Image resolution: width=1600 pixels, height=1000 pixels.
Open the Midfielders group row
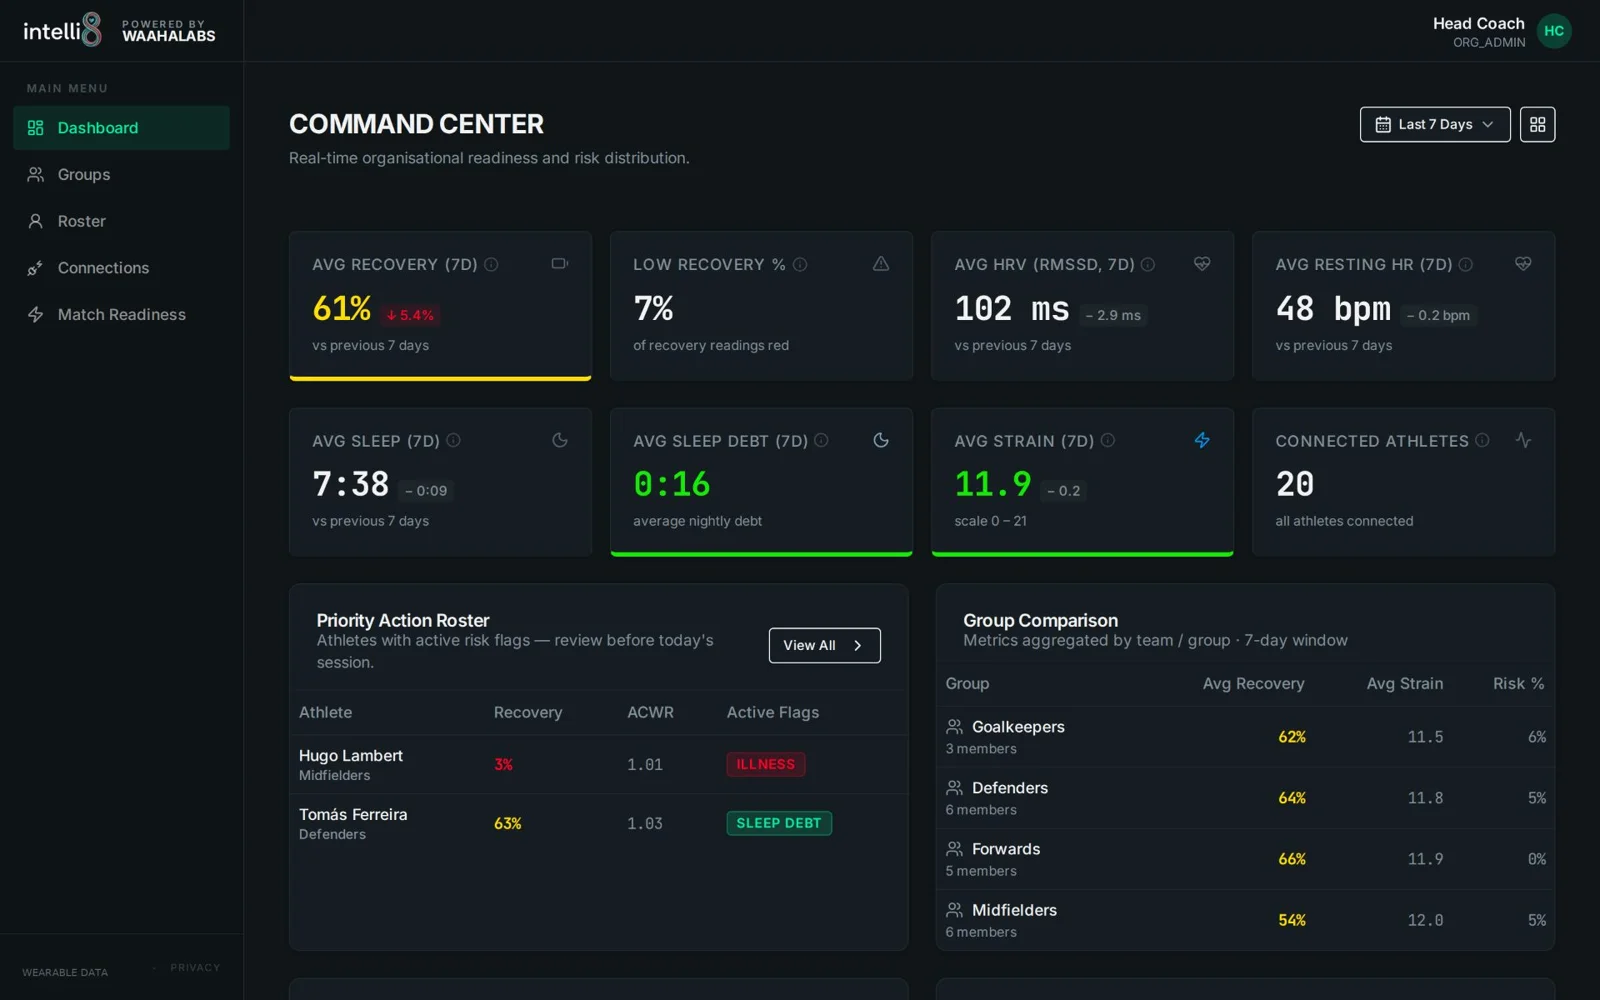tap(1245, 920)
